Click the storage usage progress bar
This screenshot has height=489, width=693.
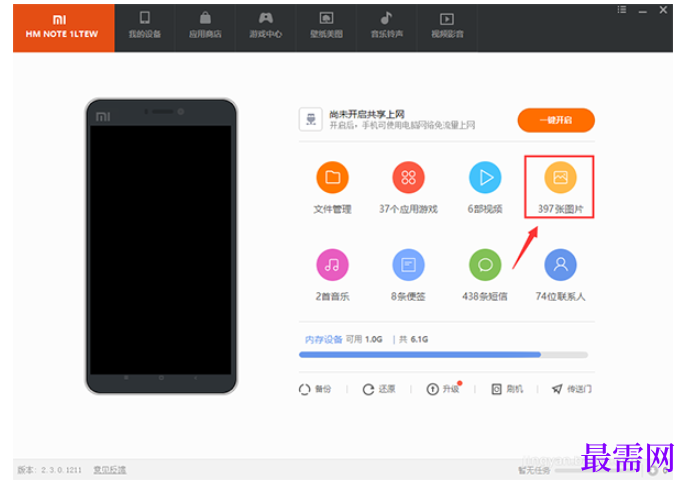[443, 355]
